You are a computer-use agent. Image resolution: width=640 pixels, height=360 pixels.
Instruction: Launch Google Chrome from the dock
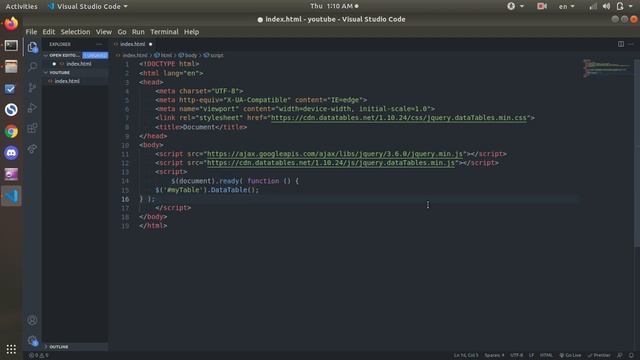[x=11, y=131]
